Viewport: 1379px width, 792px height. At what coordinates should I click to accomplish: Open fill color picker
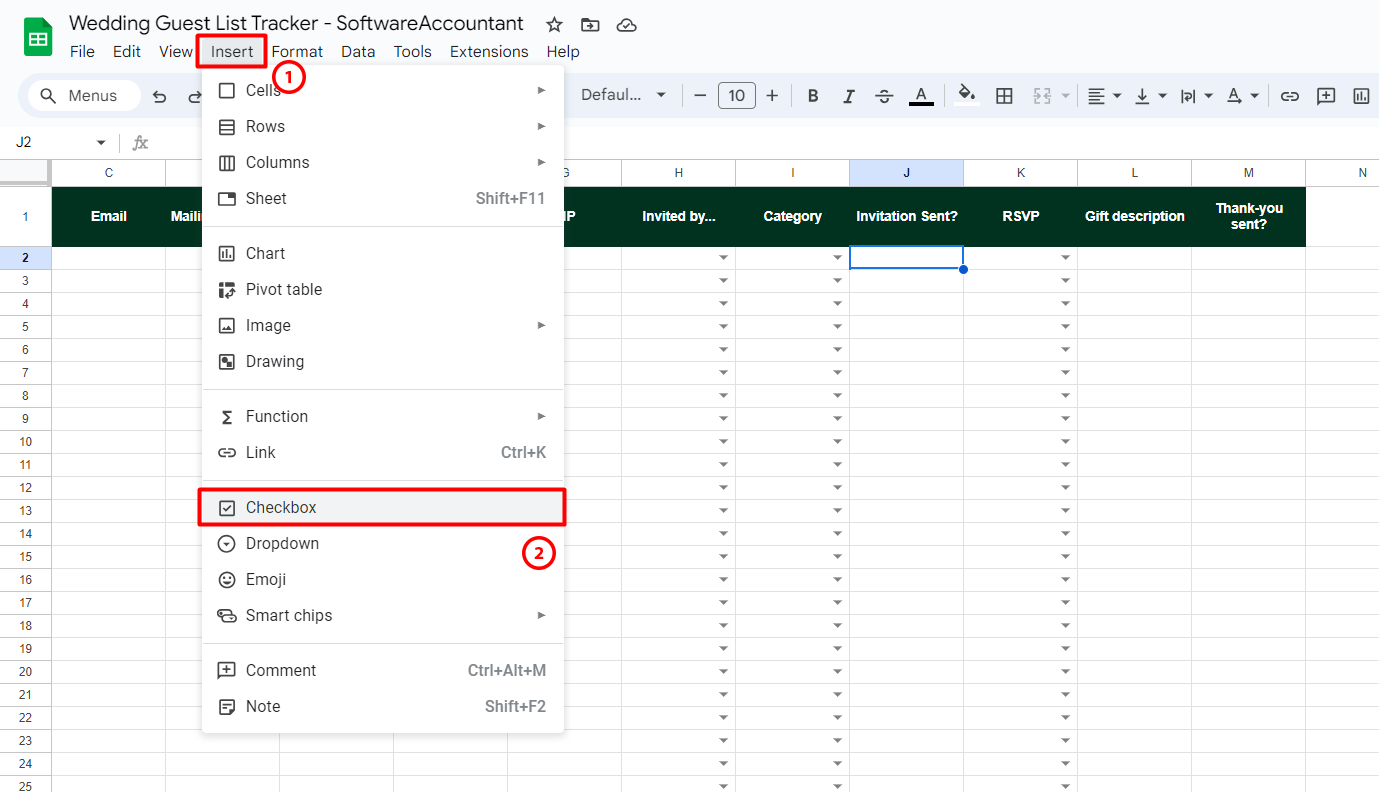tap(967, 96)
